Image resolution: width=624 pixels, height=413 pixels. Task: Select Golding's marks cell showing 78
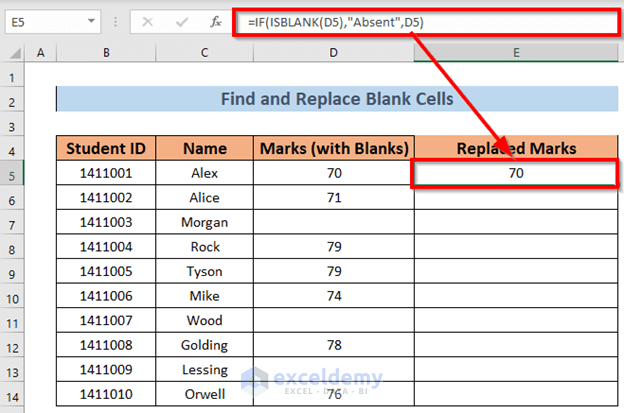(x=334, y=345)
